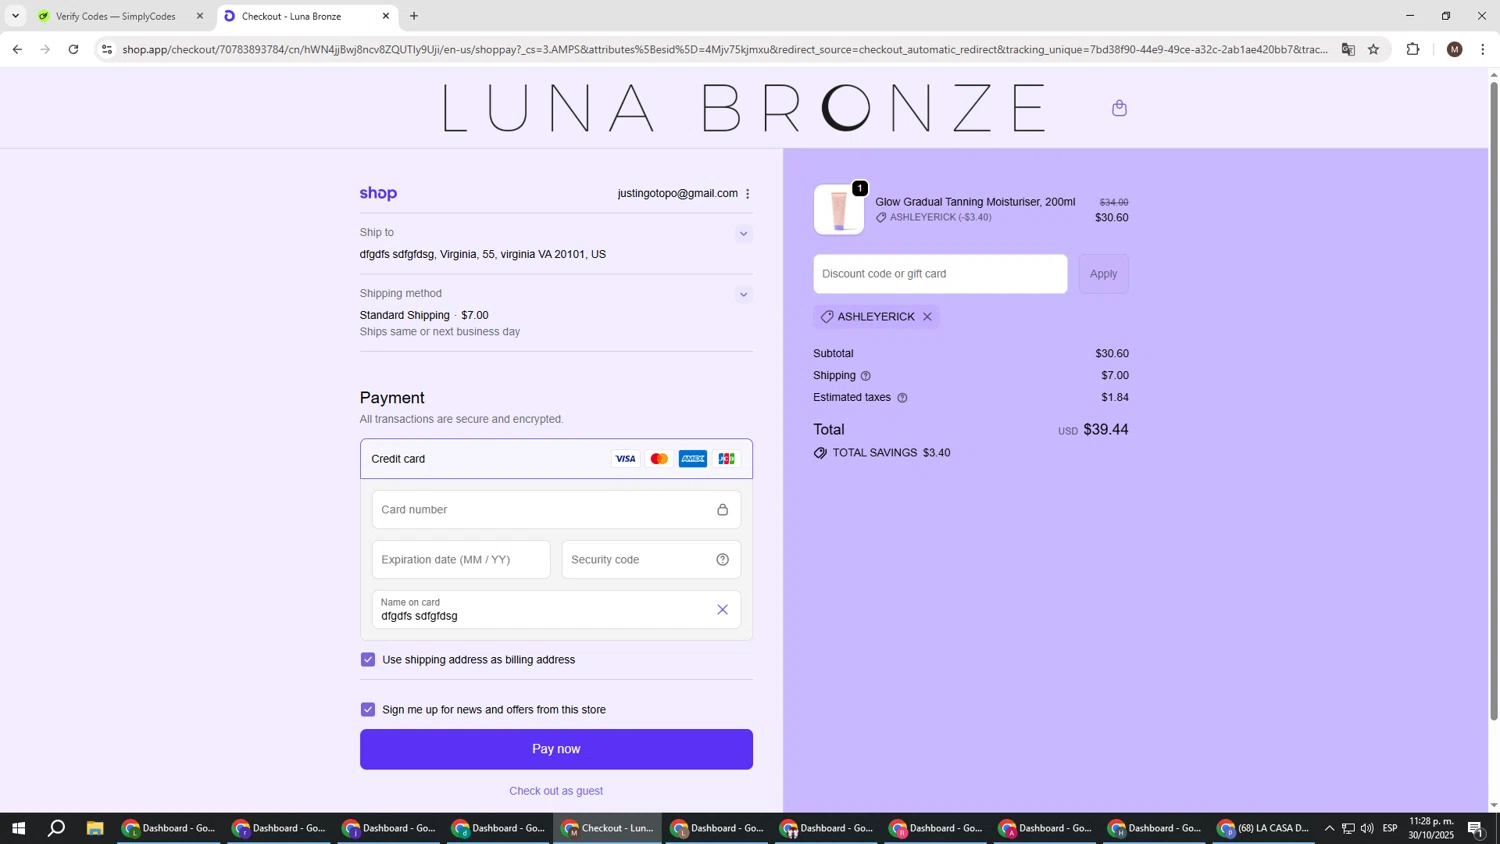Image resolution: width=1500 pixels, height=844 pixels.
Task: Click the Expiration date field
Action: pyautogui.click(x=461, y=560)
